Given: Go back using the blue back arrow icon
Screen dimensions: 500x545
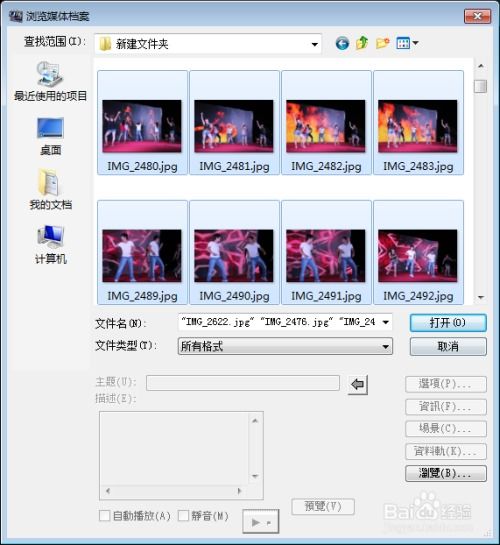Looking at the screenshot, I should pyautogui.click(x=342, y=43).
